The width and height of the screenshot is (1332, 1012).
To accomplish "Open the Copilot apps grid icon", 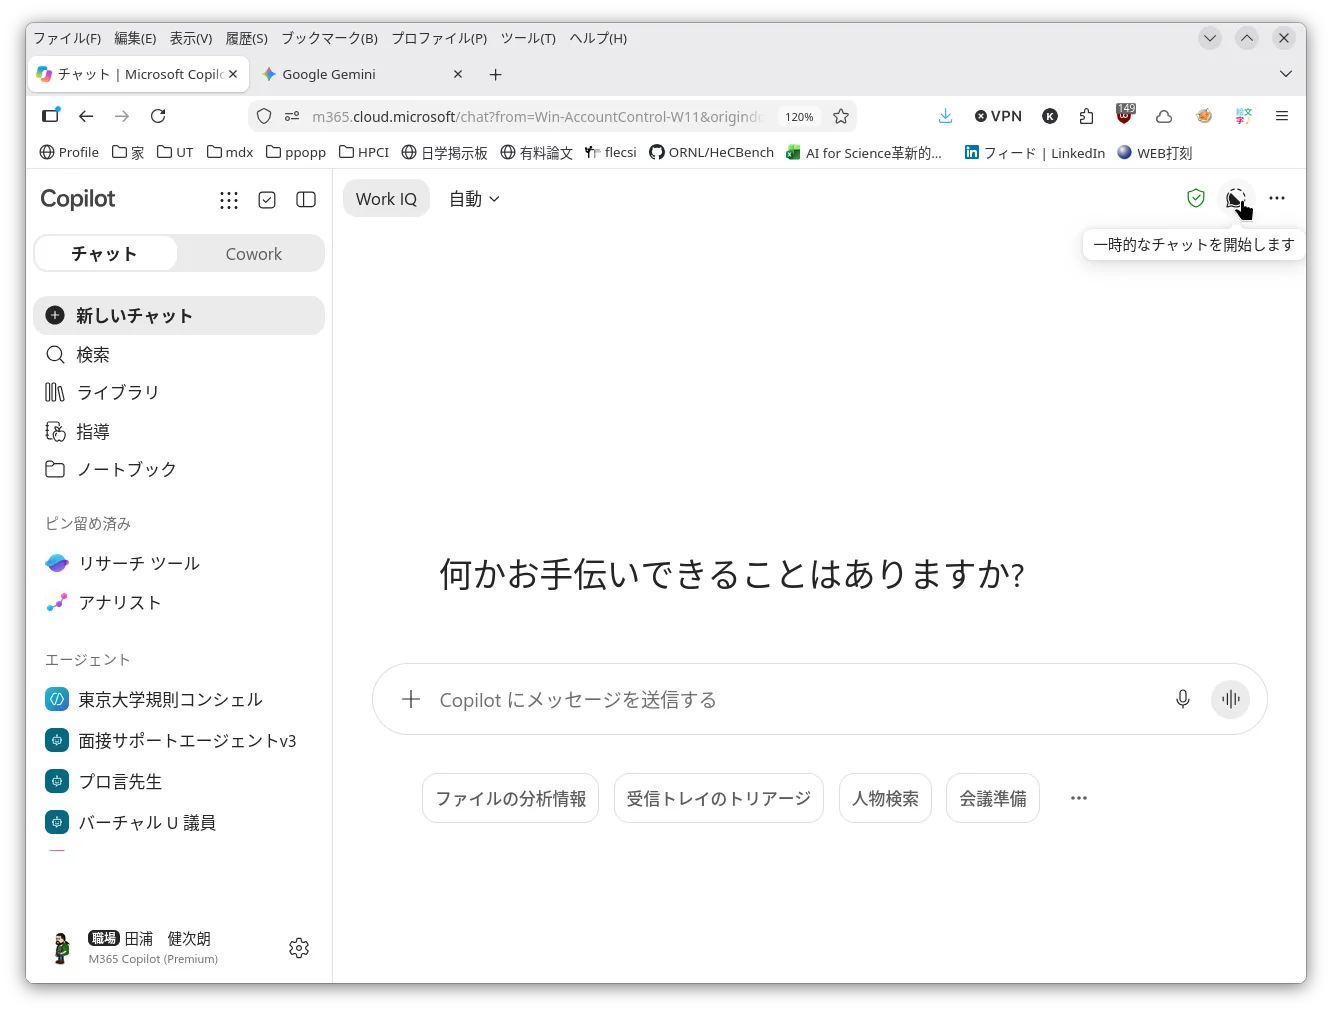I will [x=229, y=200].
